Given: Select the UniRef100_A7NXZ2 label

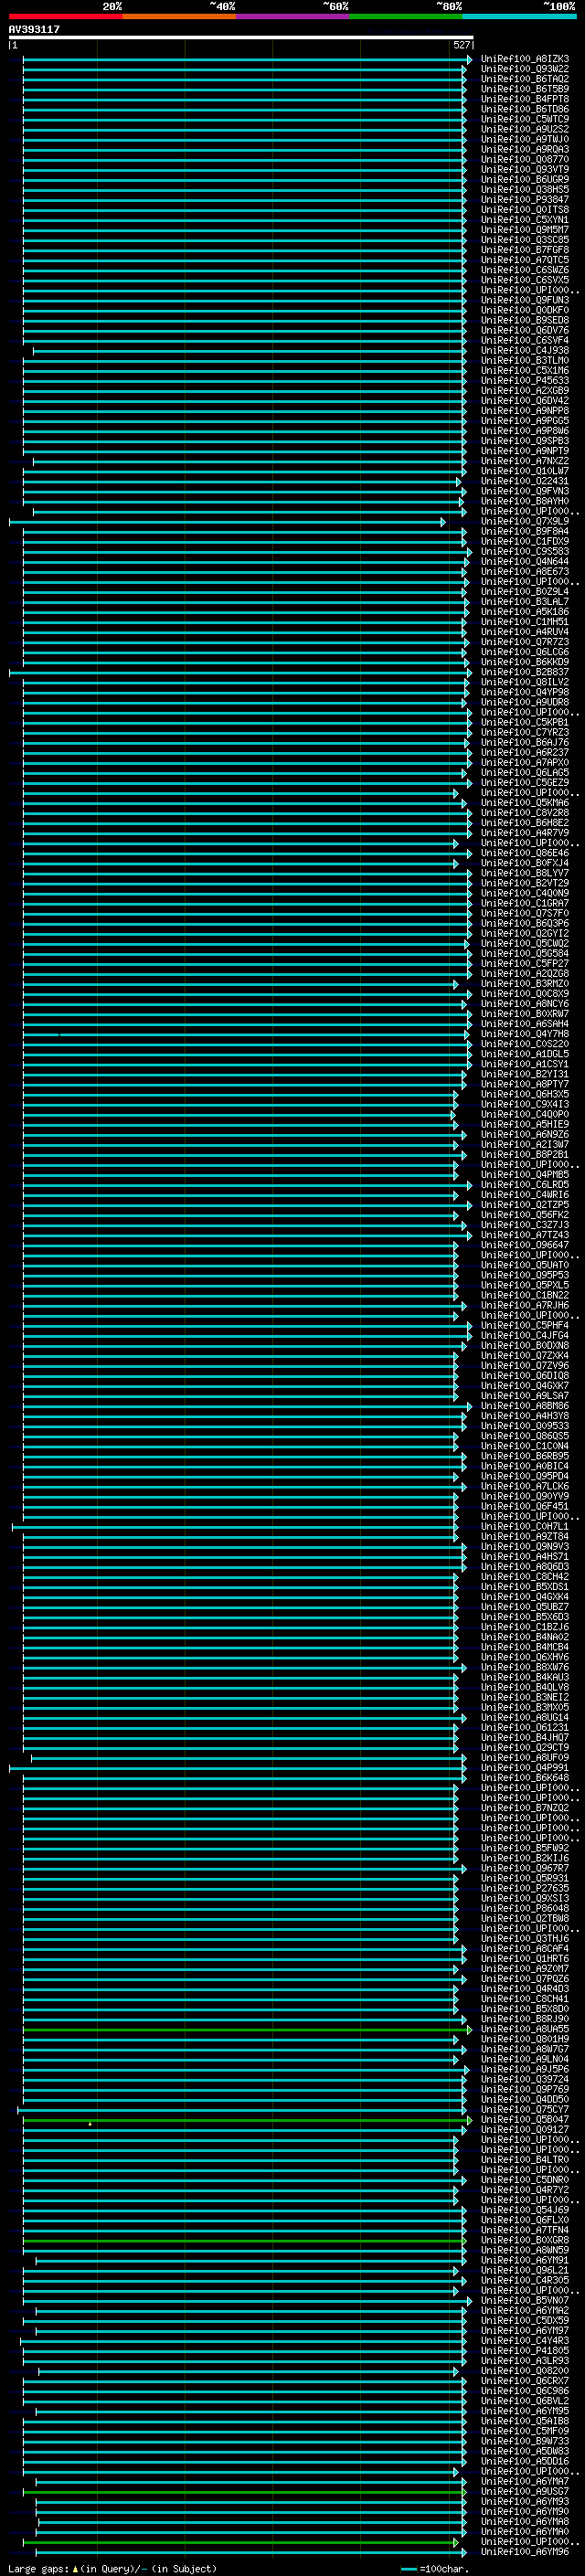Looking at the screenshot, I should [x=524, y=461].
